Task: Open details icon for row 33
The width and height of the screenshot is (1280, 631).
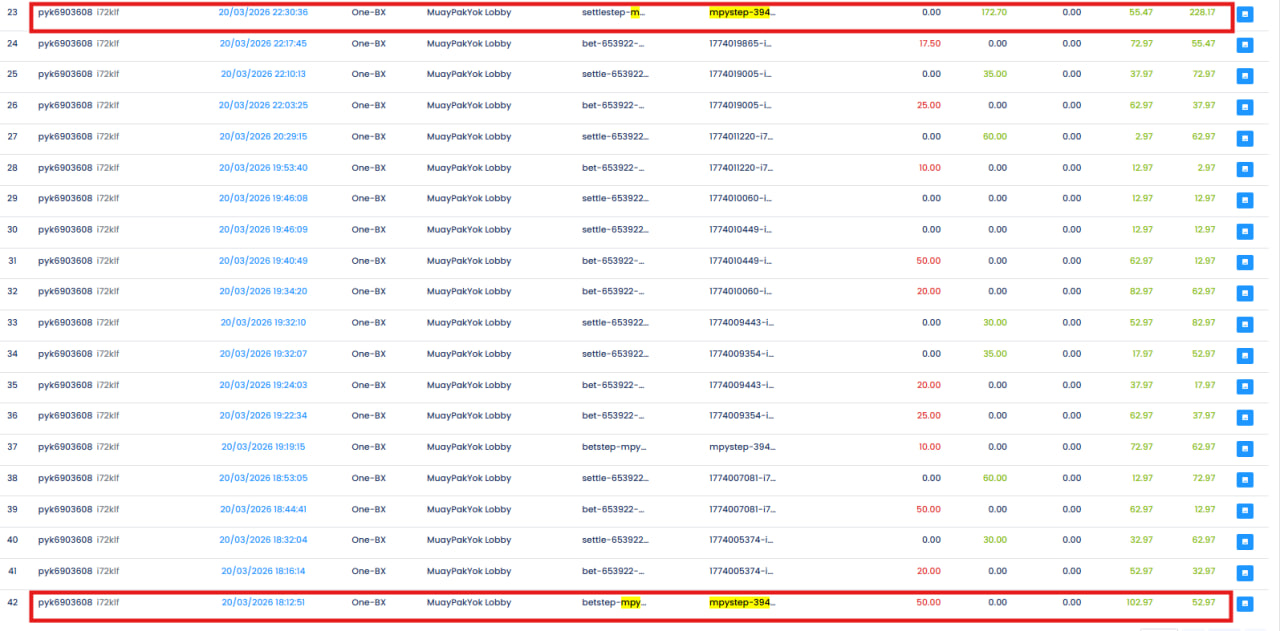Action: 1244,325
